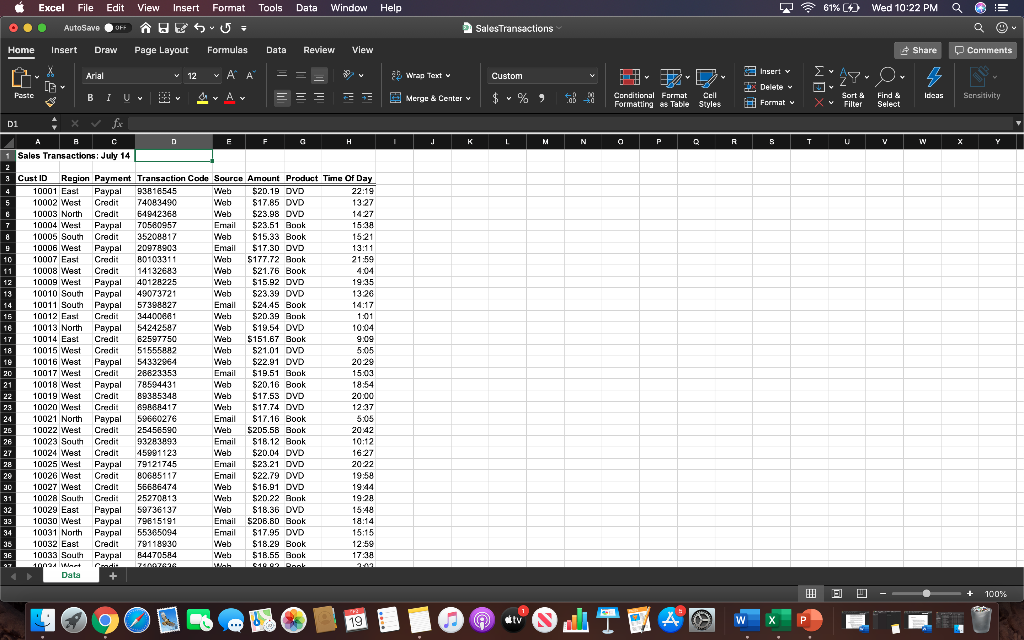Click the AutoSum sigma icon
This screenshot has height=640, width=1024.
pyautogui.click(x=818, y=71)
